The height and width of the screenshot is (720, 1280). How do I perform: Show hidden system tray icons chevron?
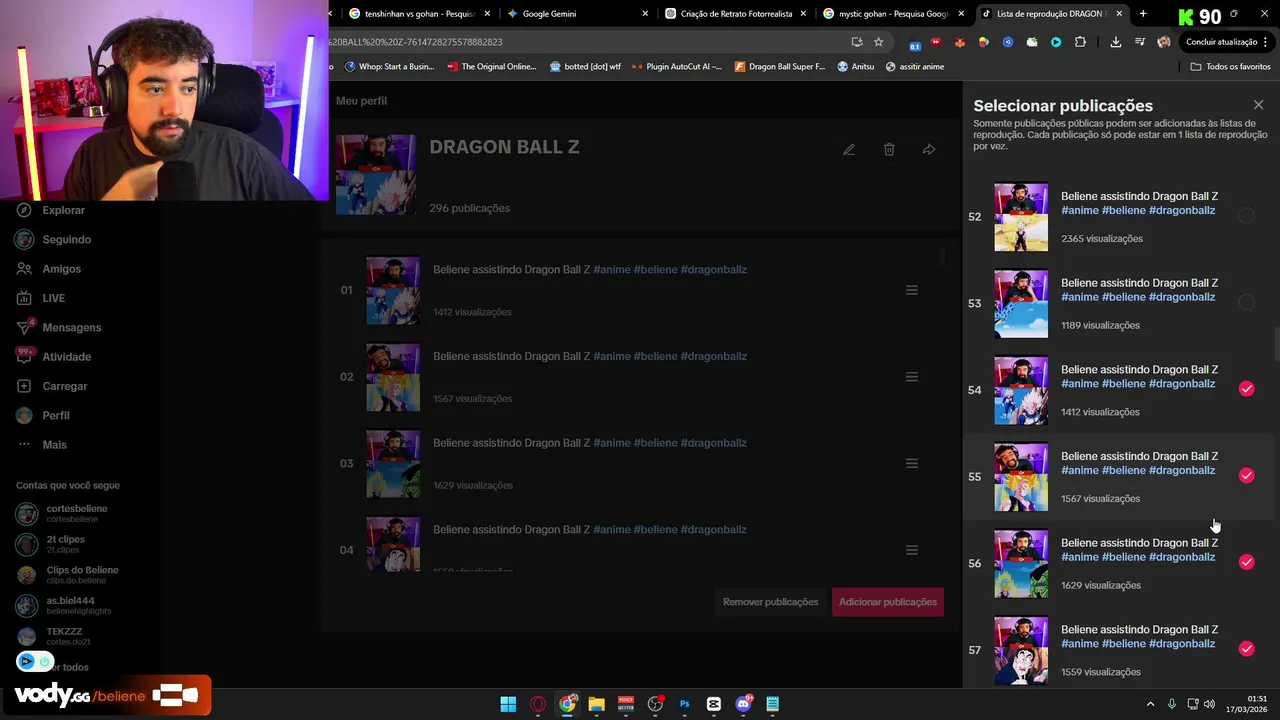[1150, 704]
